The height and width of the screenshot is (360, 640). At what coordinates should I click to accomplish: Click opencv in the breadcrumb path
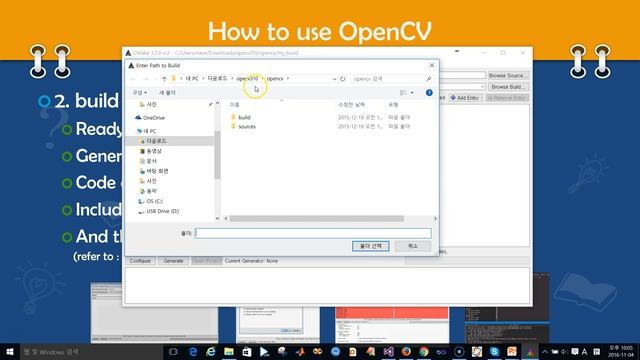click(275, 78)
